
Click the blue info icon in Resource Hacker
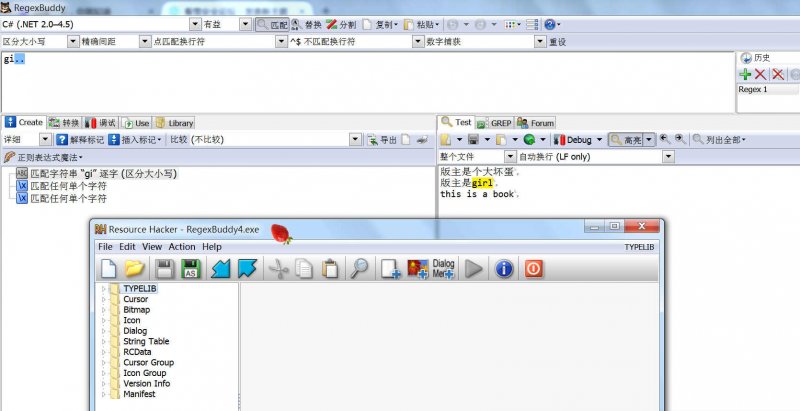[504, 269]
